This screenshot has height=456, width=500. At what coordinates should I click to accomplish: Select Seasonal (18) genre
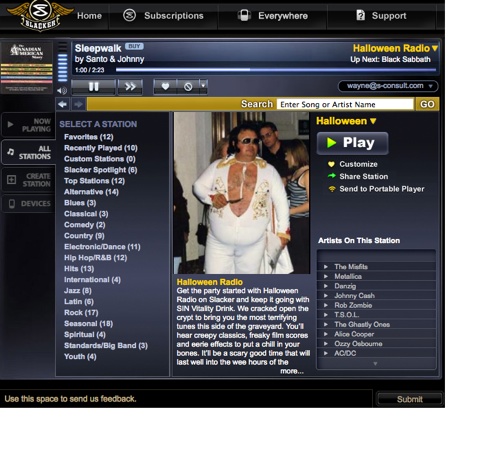click(x=88, y=324)
